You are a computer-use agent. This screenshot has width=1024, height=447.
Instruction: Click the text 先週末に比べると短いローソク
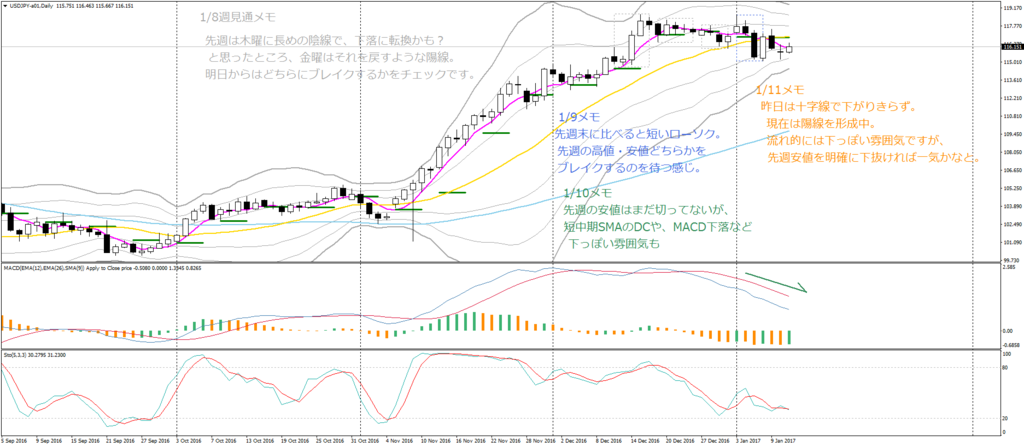click(x=637, y=135)
